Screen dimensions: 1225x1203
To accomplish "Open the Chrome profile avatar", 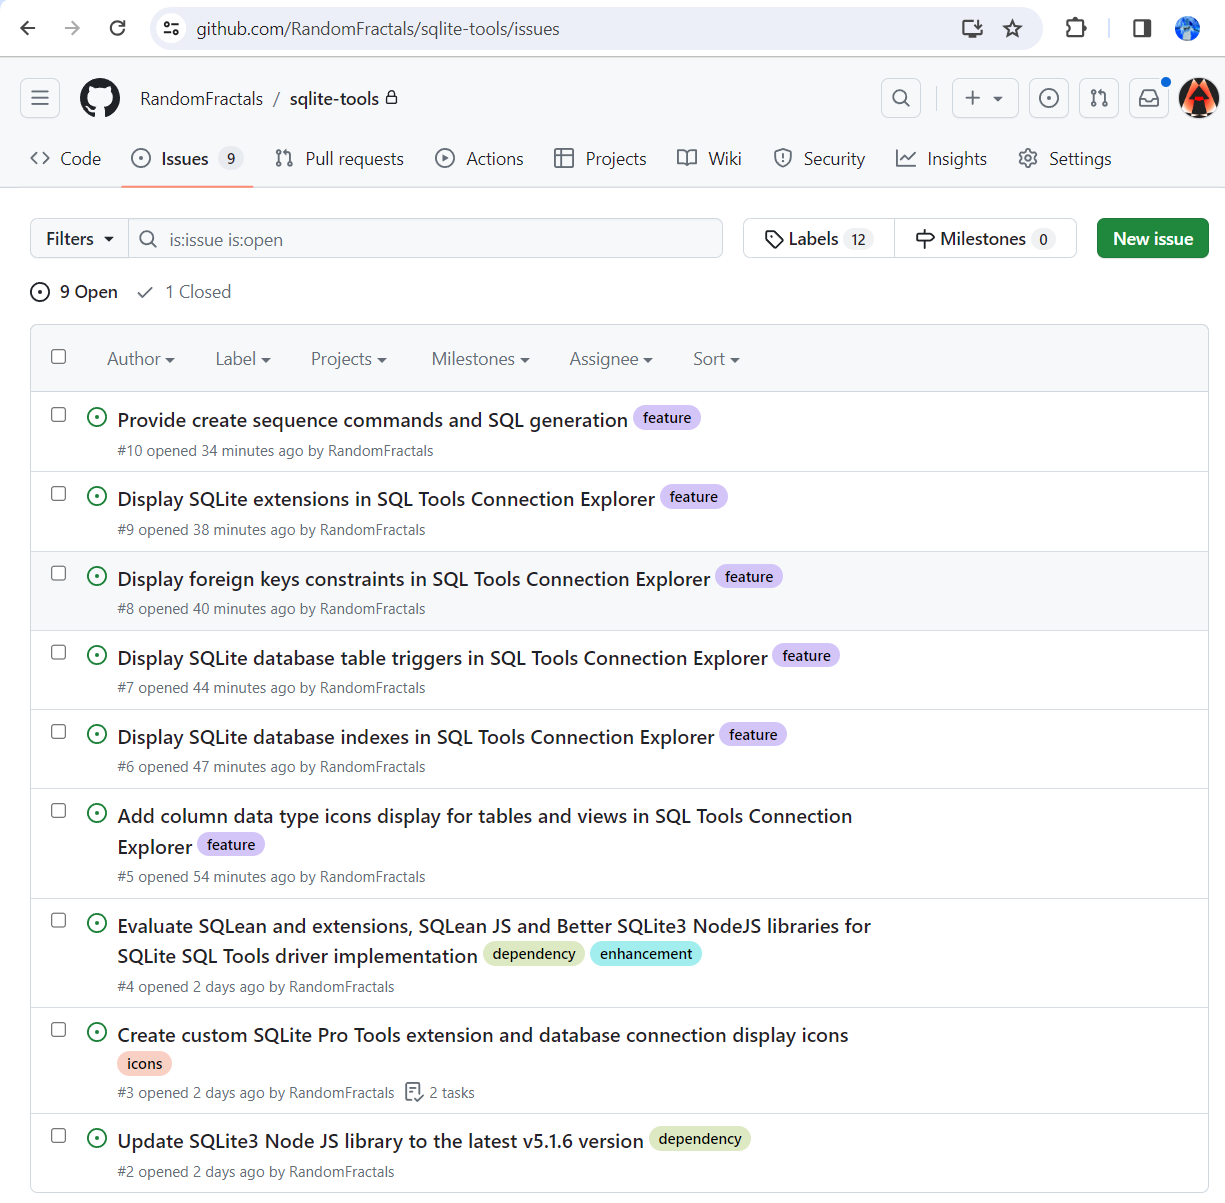I will click(x=1187, y=28).
